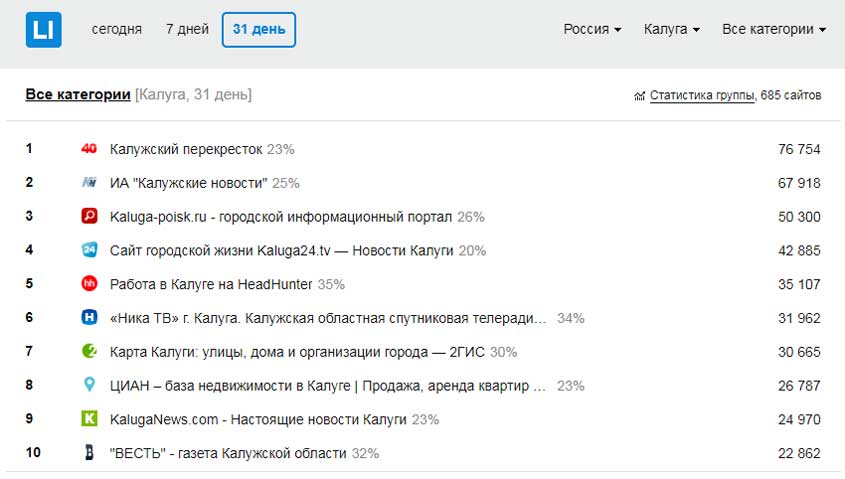845x479 pixels.
Task: Click the Kaluga24.tv site favicon
Action: point(88,250)
